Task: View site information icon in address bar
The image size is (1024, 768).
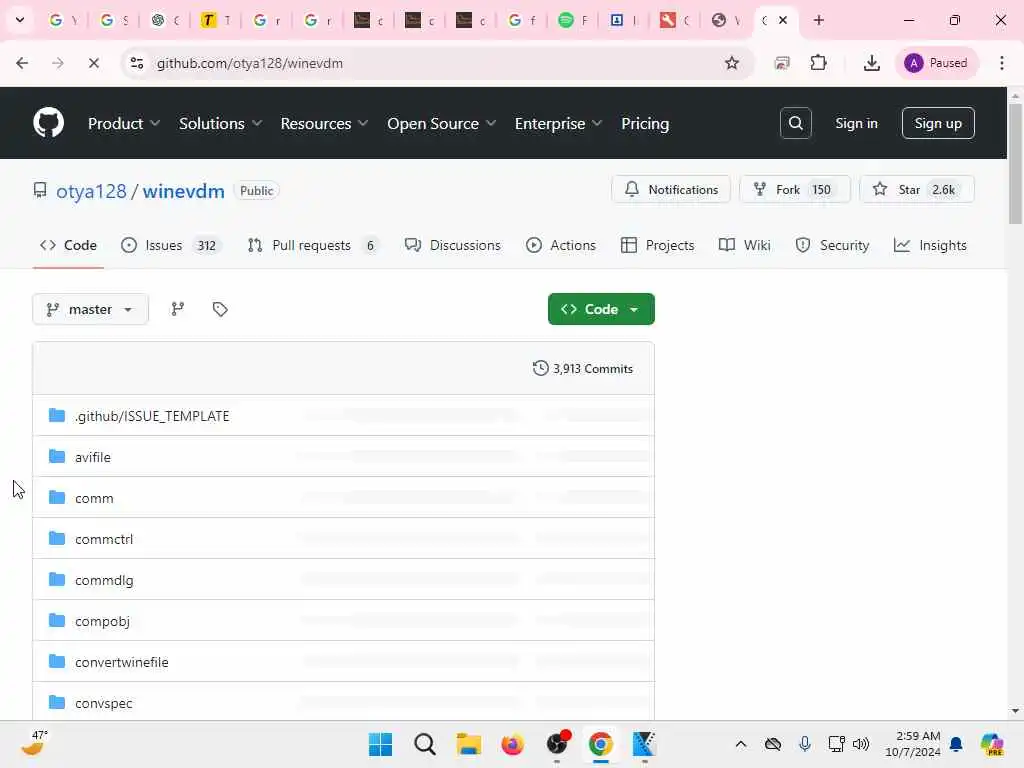Action: [136, 63]
